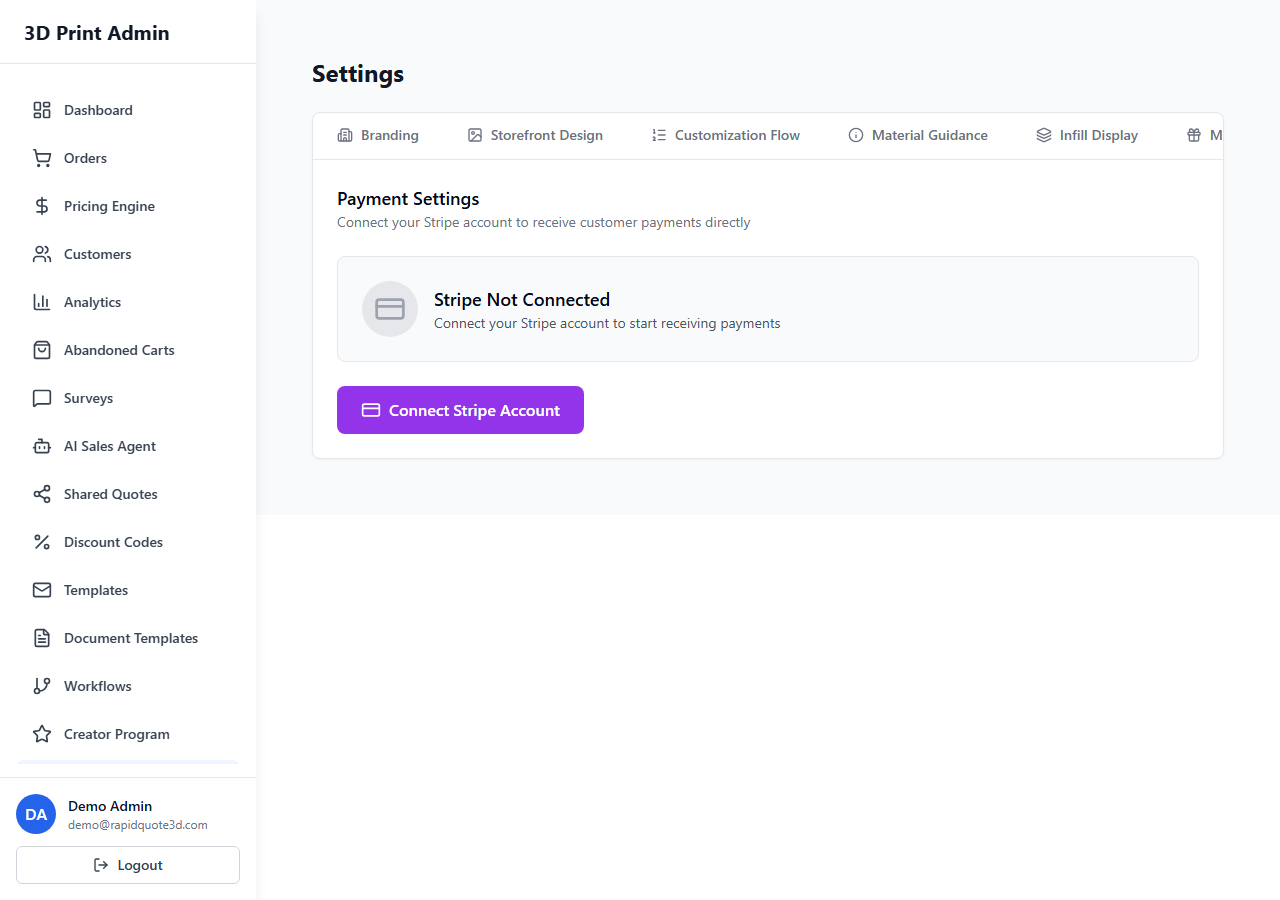Navigate to Customers
Viewport: 1280px width, 900px height.
[128, 254]
